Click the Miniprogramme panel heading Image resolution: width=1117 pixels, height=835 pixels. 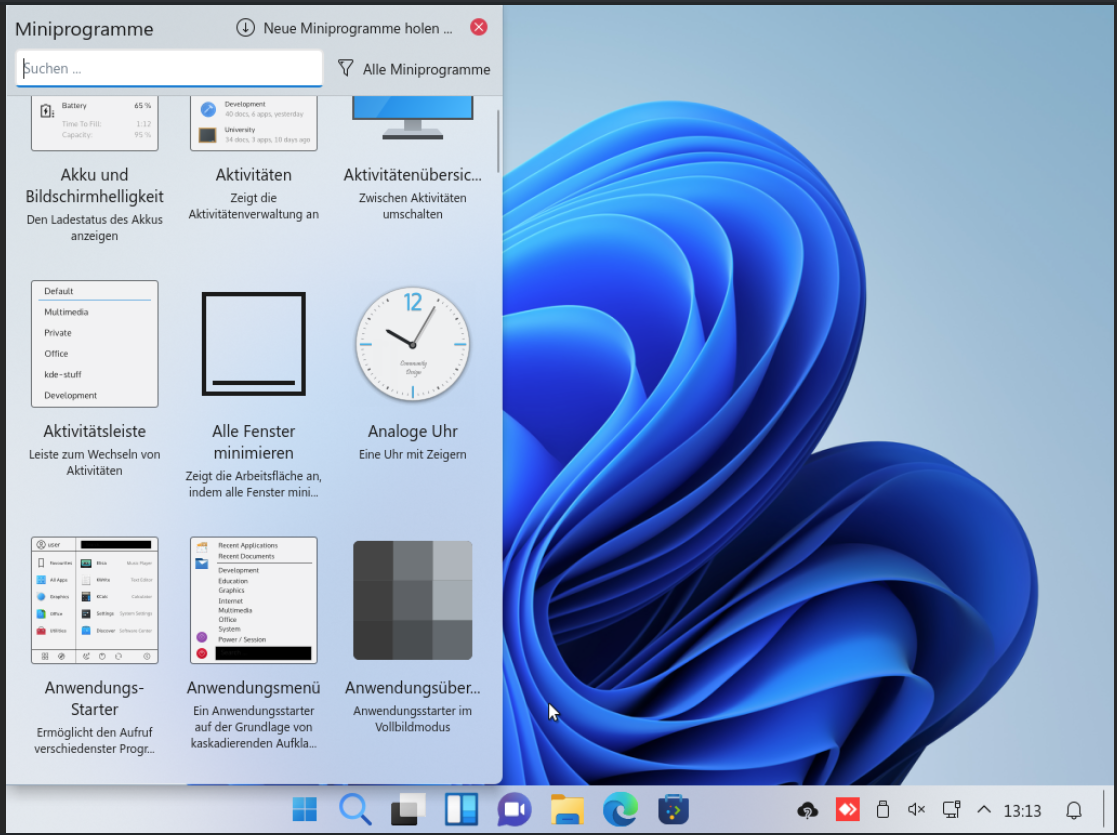(84, 29)
